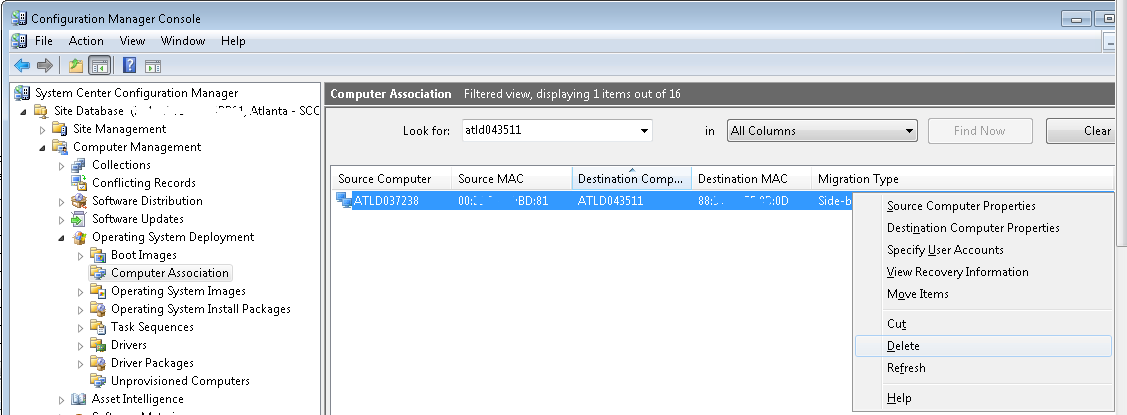The height and width of the screenshot is (415, 1127).
Task: Expand the Software Updates node
Action: [x=61, y=219]
